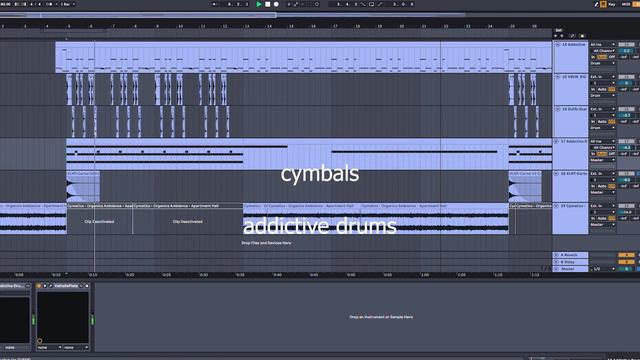Open the 1 Bar quantization menu
This screenshot has height=360, width=640.
coord(67,4)
